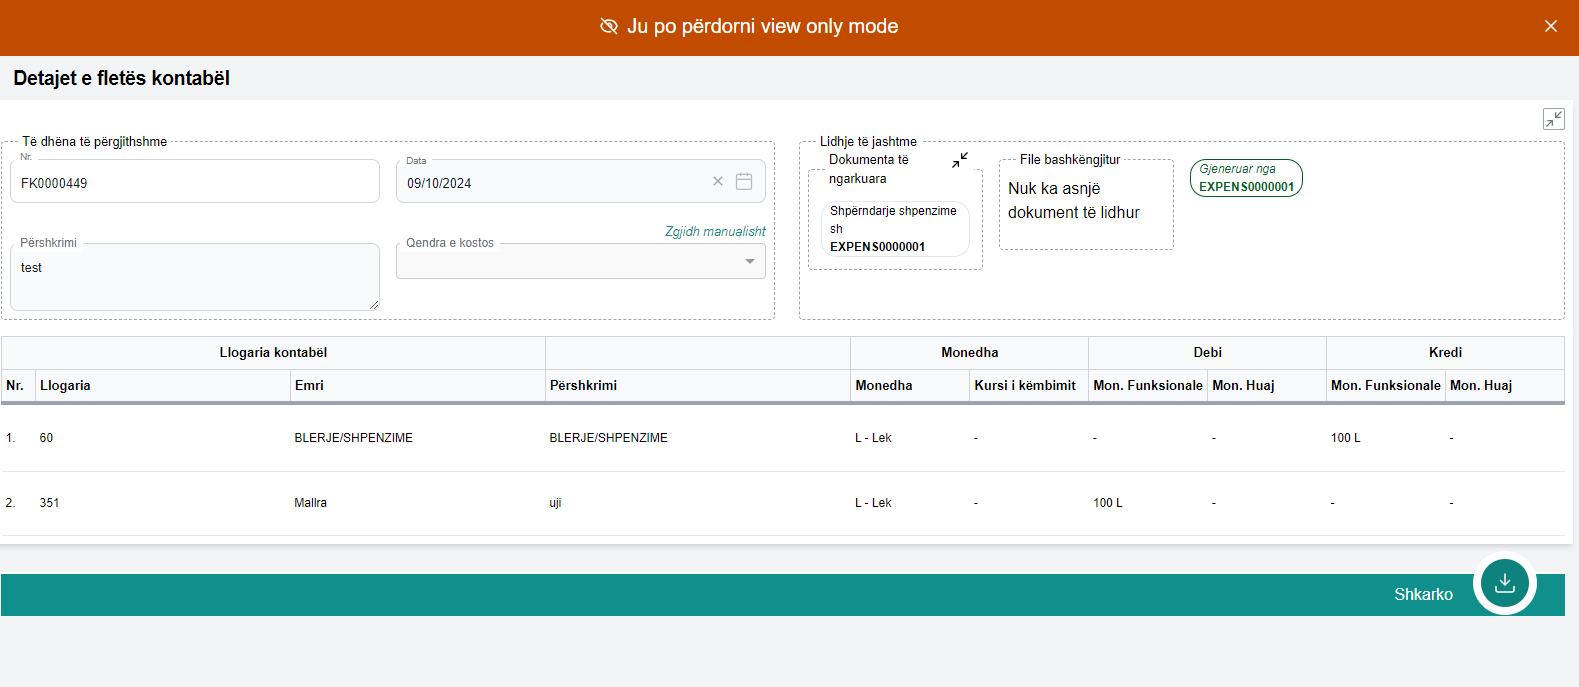Open the Shpërndarje shpenzimesh EXPENS0000001 document
Screen dimensions: 1579x687
(894, 229)
